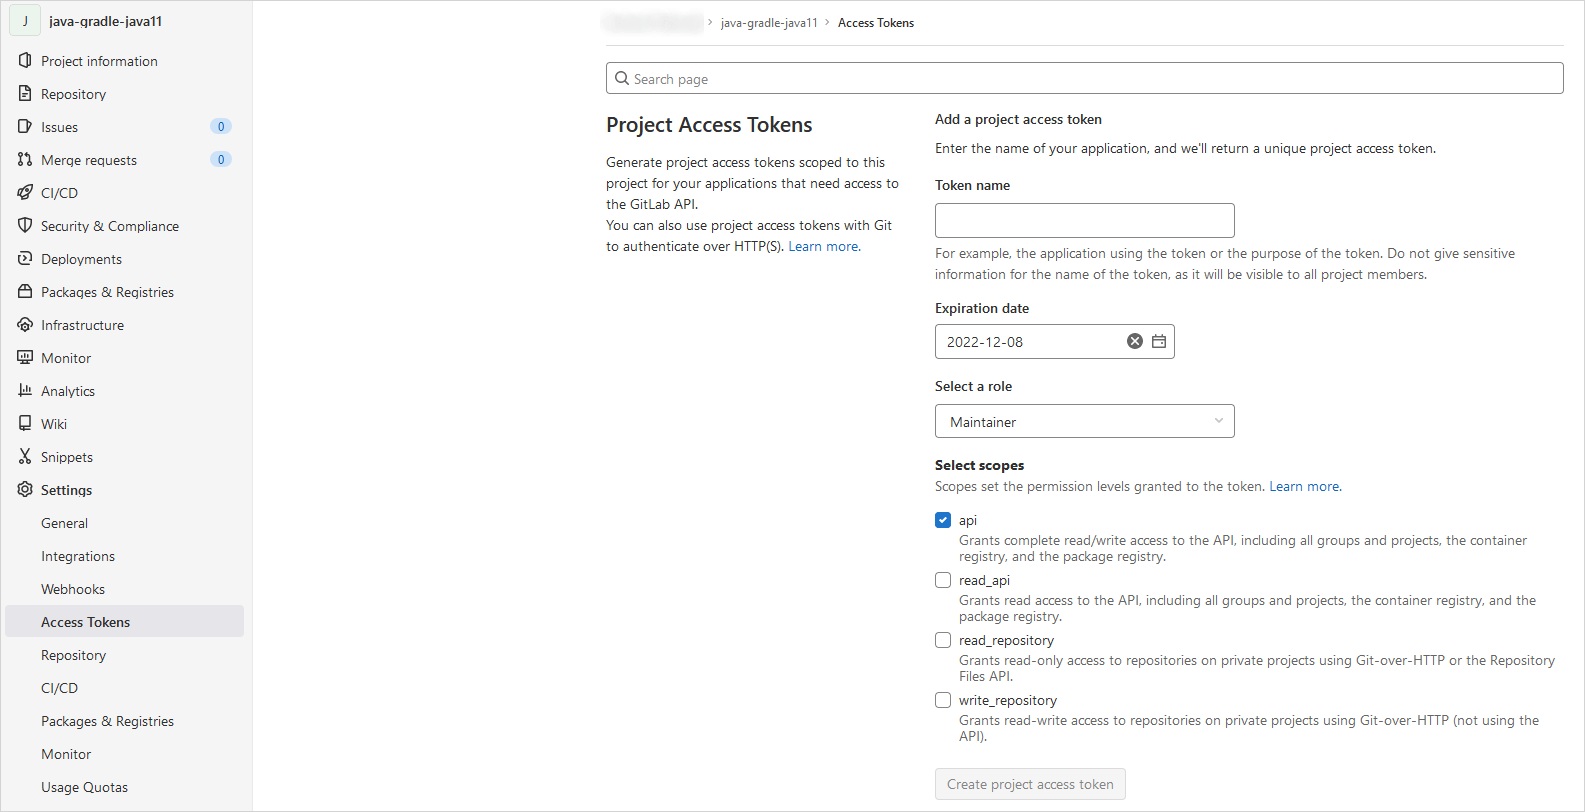
Task: Tick the write_repository scope checkbox
Action: [943, 700]
